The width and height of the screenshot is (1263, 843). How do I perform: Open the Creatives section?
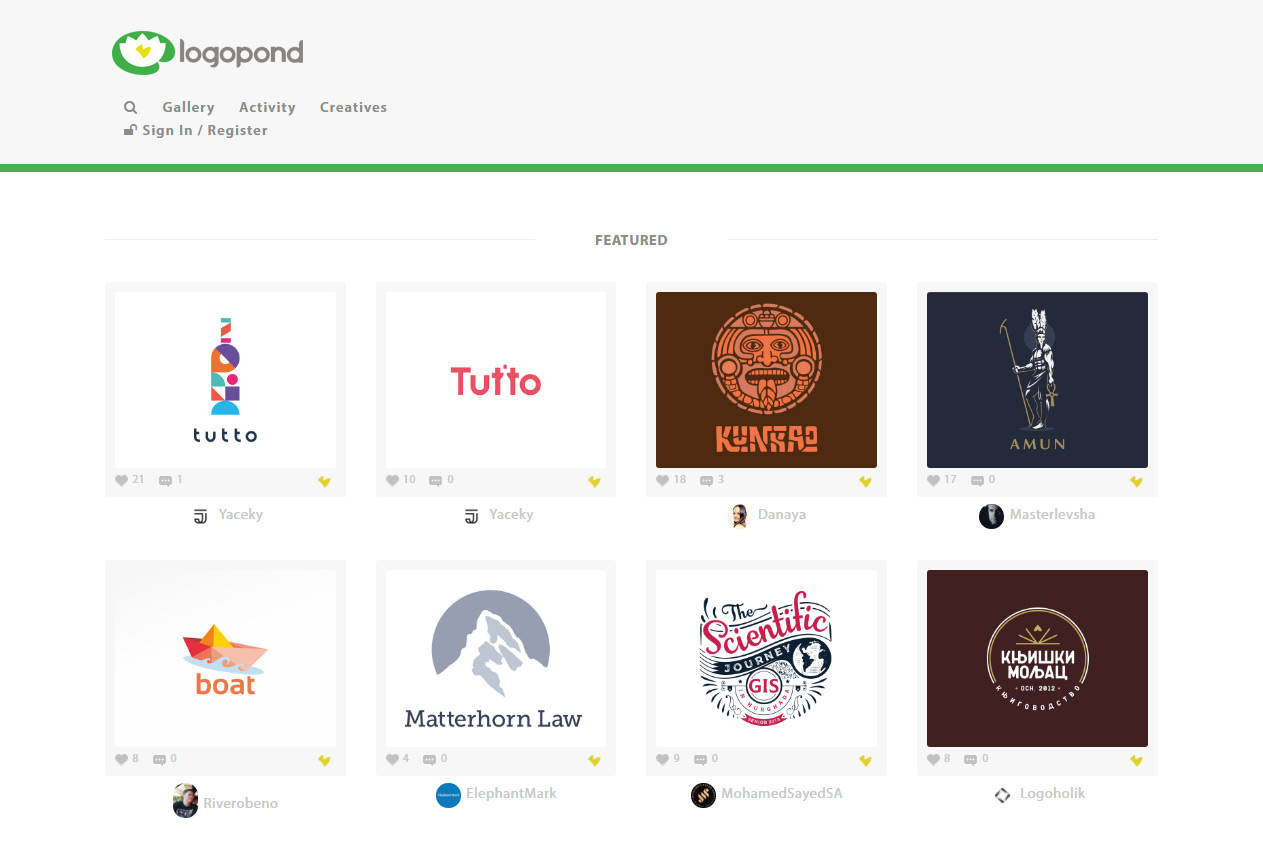[353, 107]
